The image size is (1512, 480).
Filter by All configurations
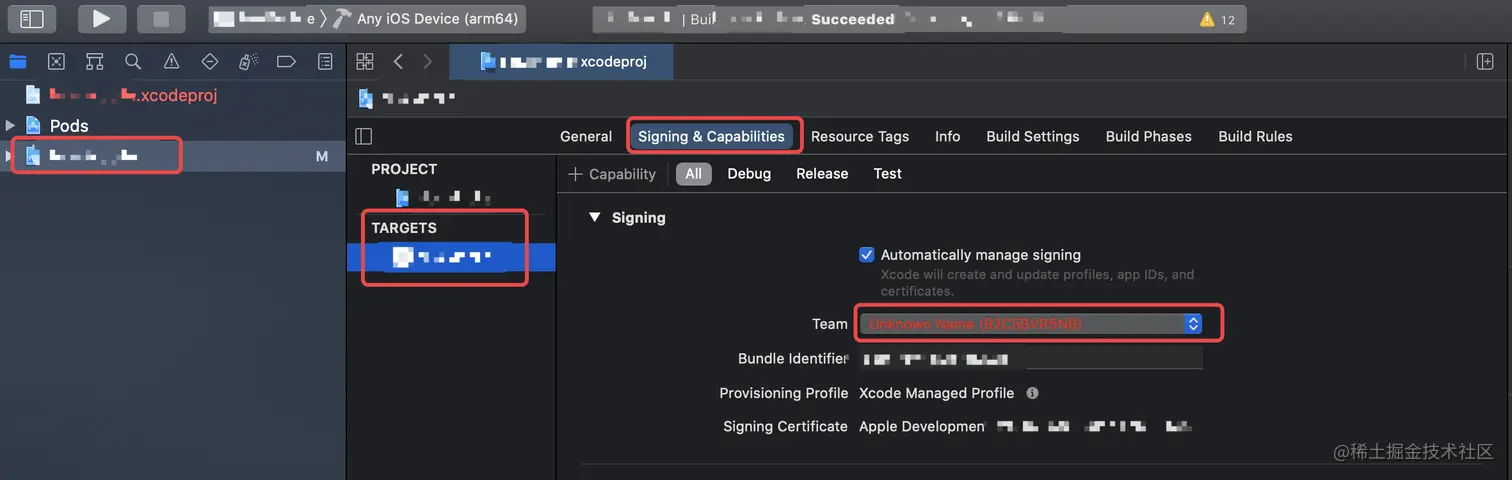(693, 174)
